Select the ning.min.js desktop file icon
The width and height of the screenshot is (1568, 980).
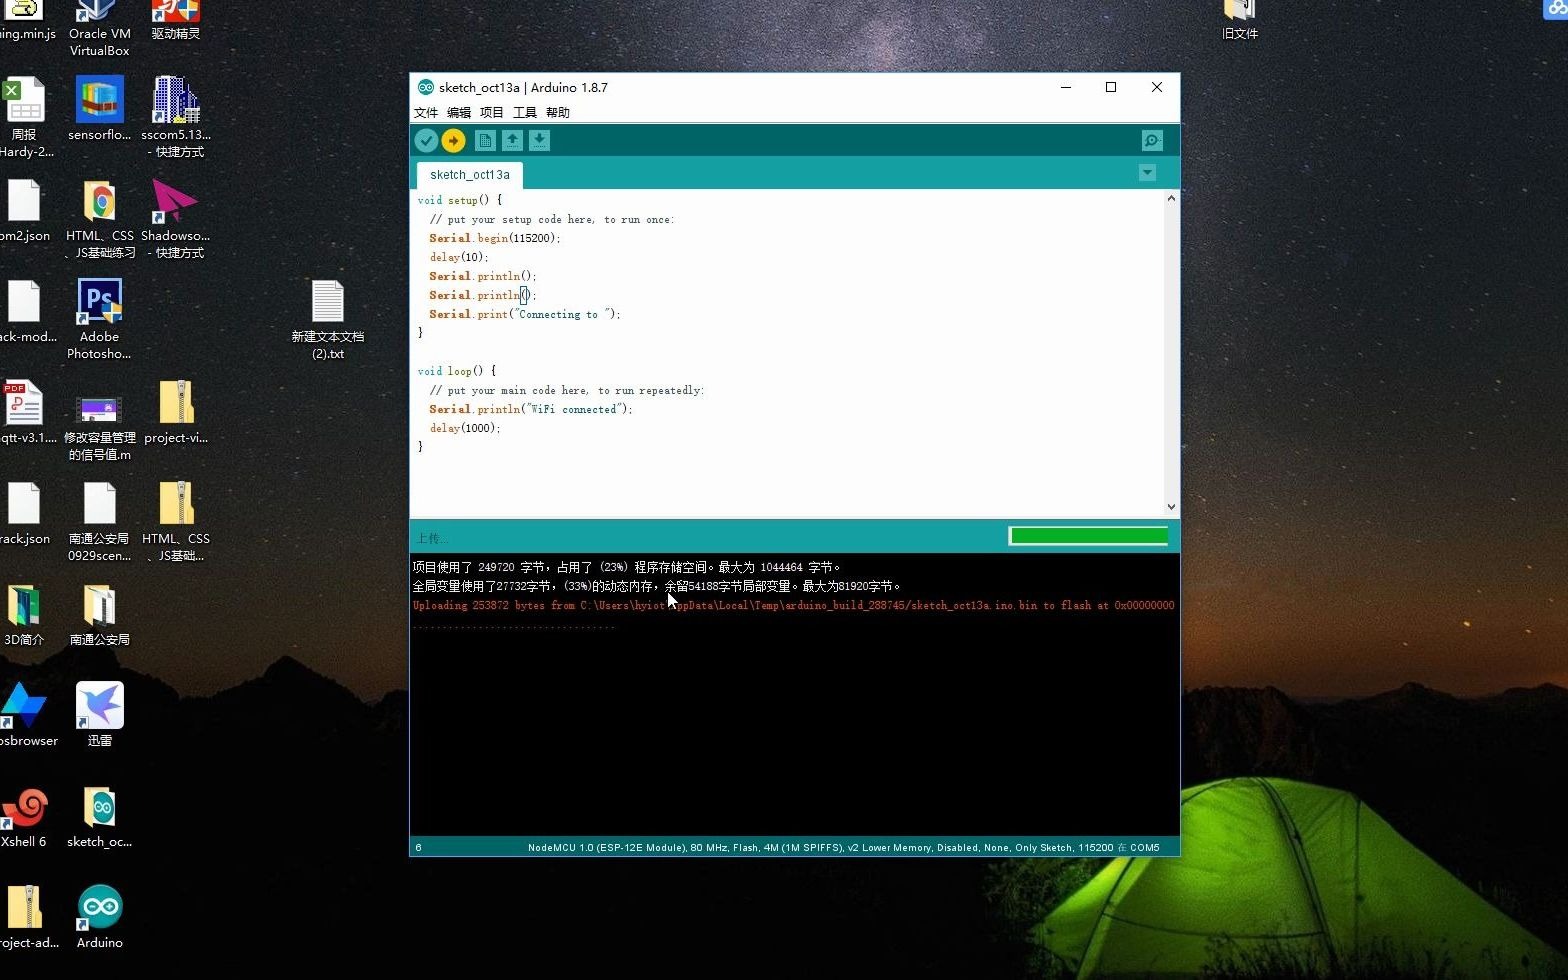tap(26, 20)
